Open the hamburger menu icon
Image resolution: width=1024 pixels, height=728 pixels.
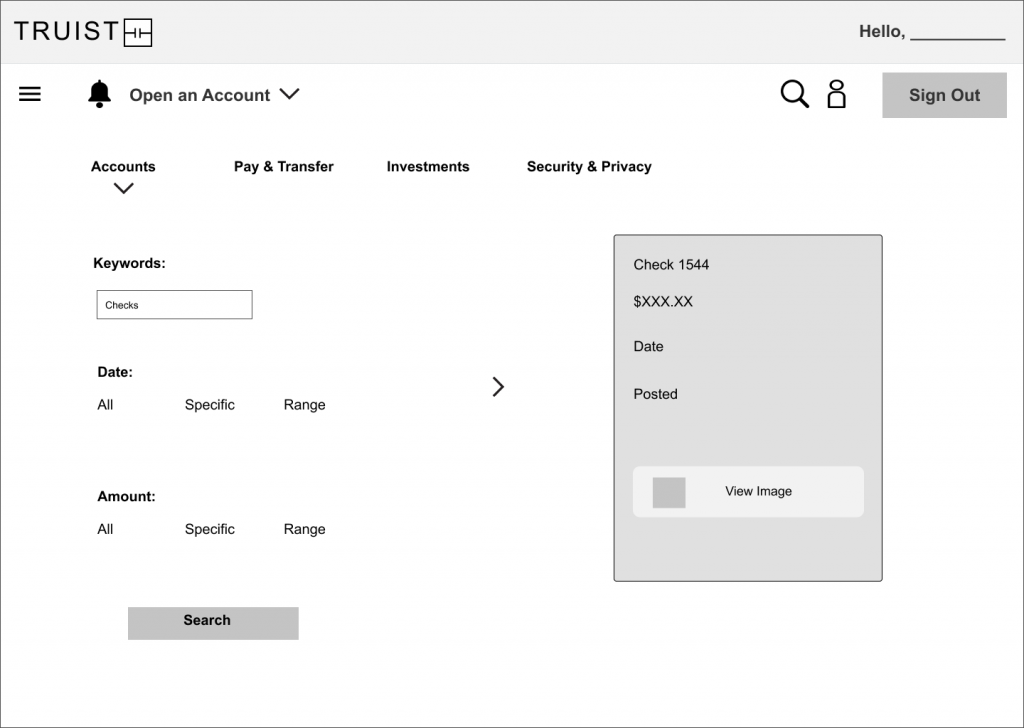pyautogui.click(x=30, y=95)
